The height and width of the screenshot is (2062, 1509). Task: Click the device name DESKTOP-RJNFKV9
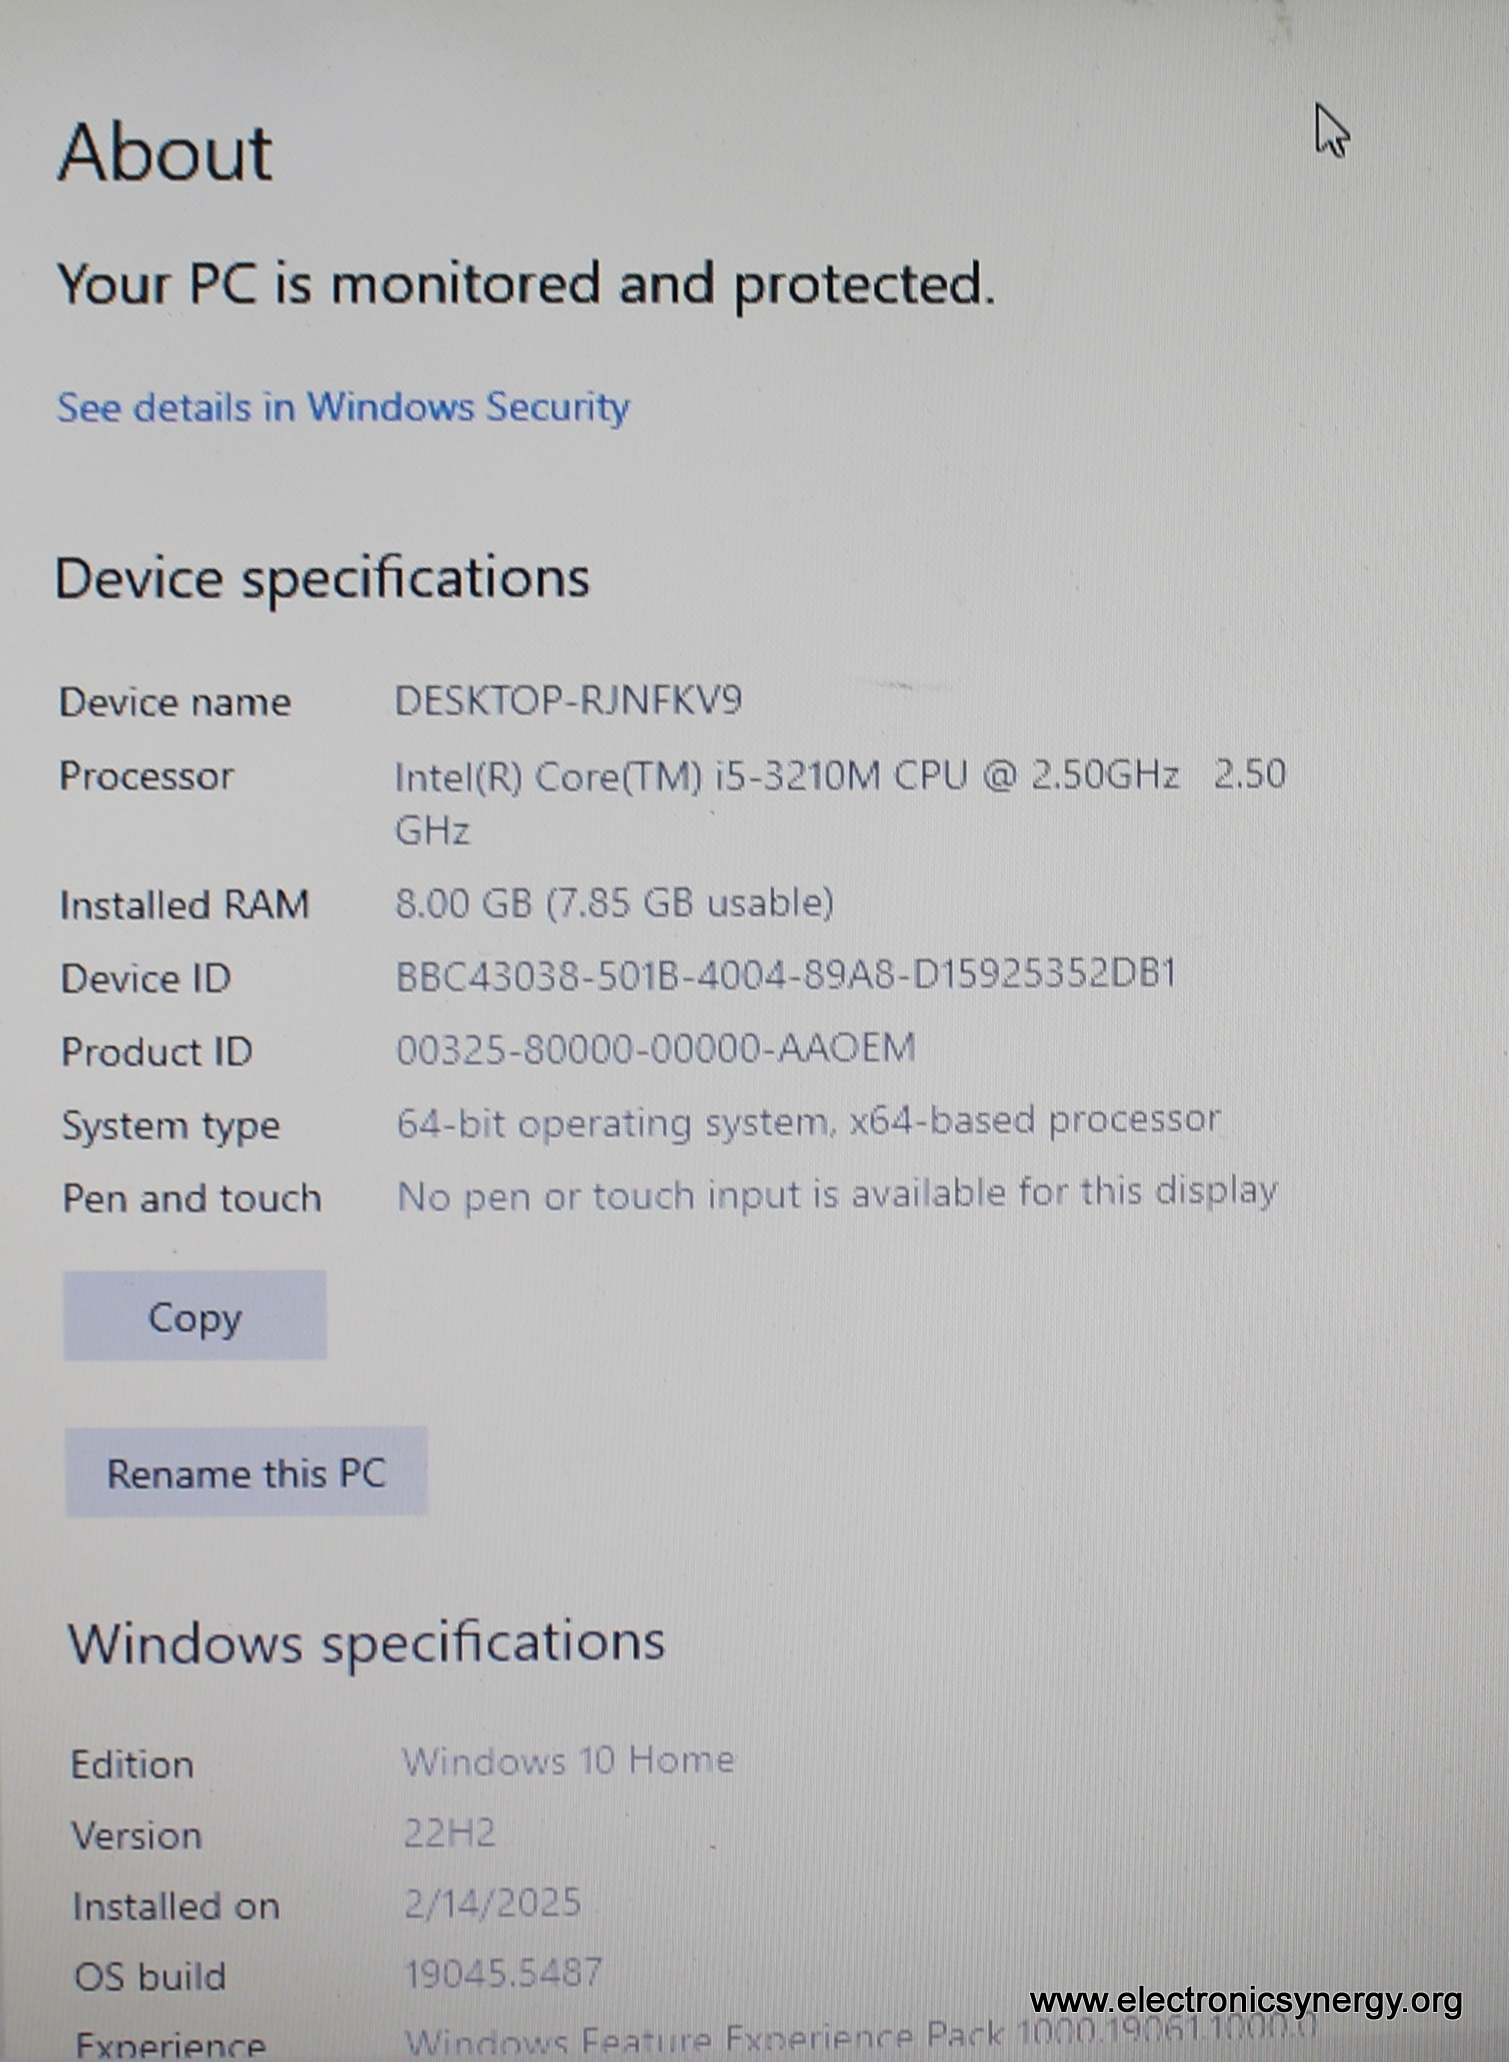point(568,701)
